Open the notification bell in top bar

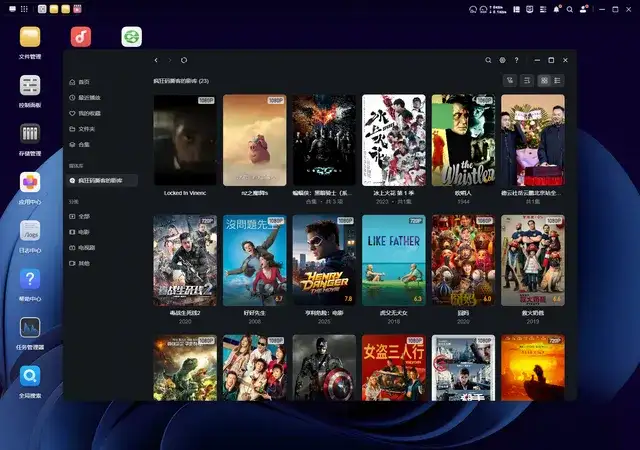click(556, 9)
